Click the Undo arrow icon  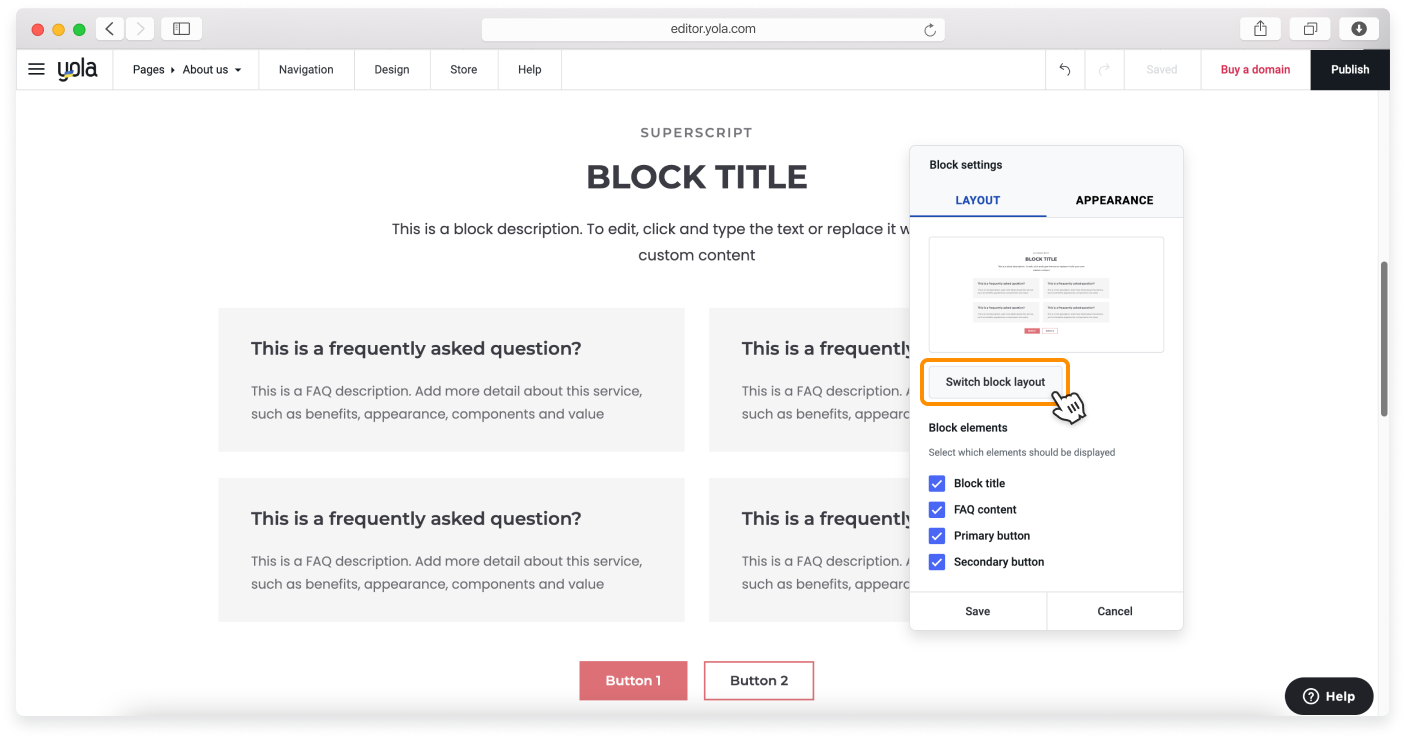point(1064,69)
